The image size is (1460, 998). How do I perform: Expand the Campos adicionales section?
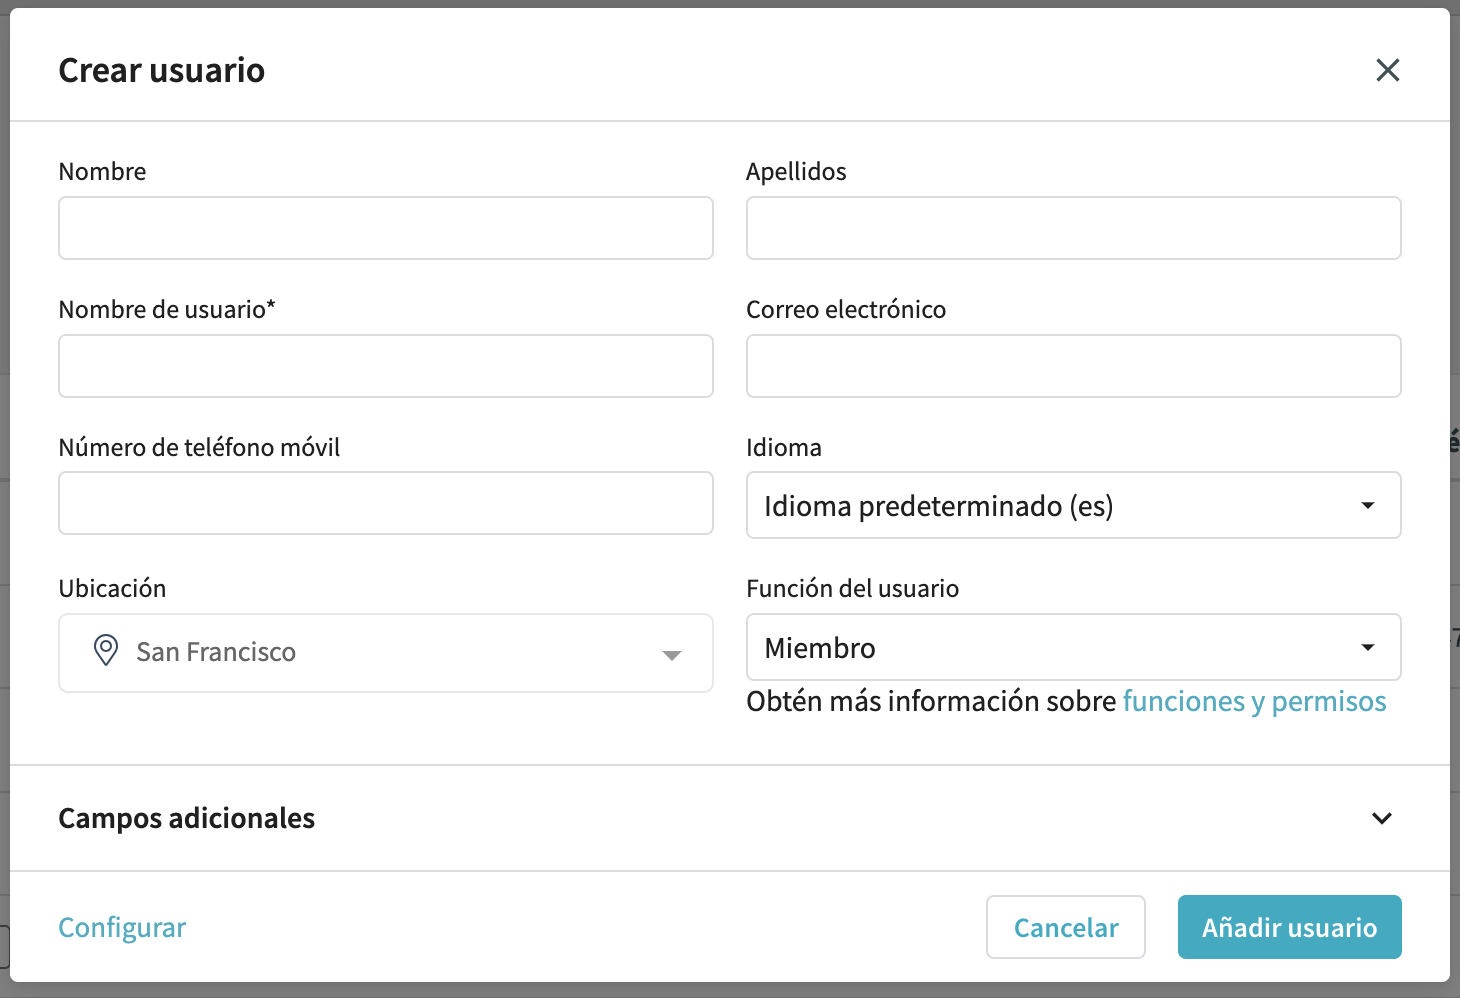click(x=187, y=818)
